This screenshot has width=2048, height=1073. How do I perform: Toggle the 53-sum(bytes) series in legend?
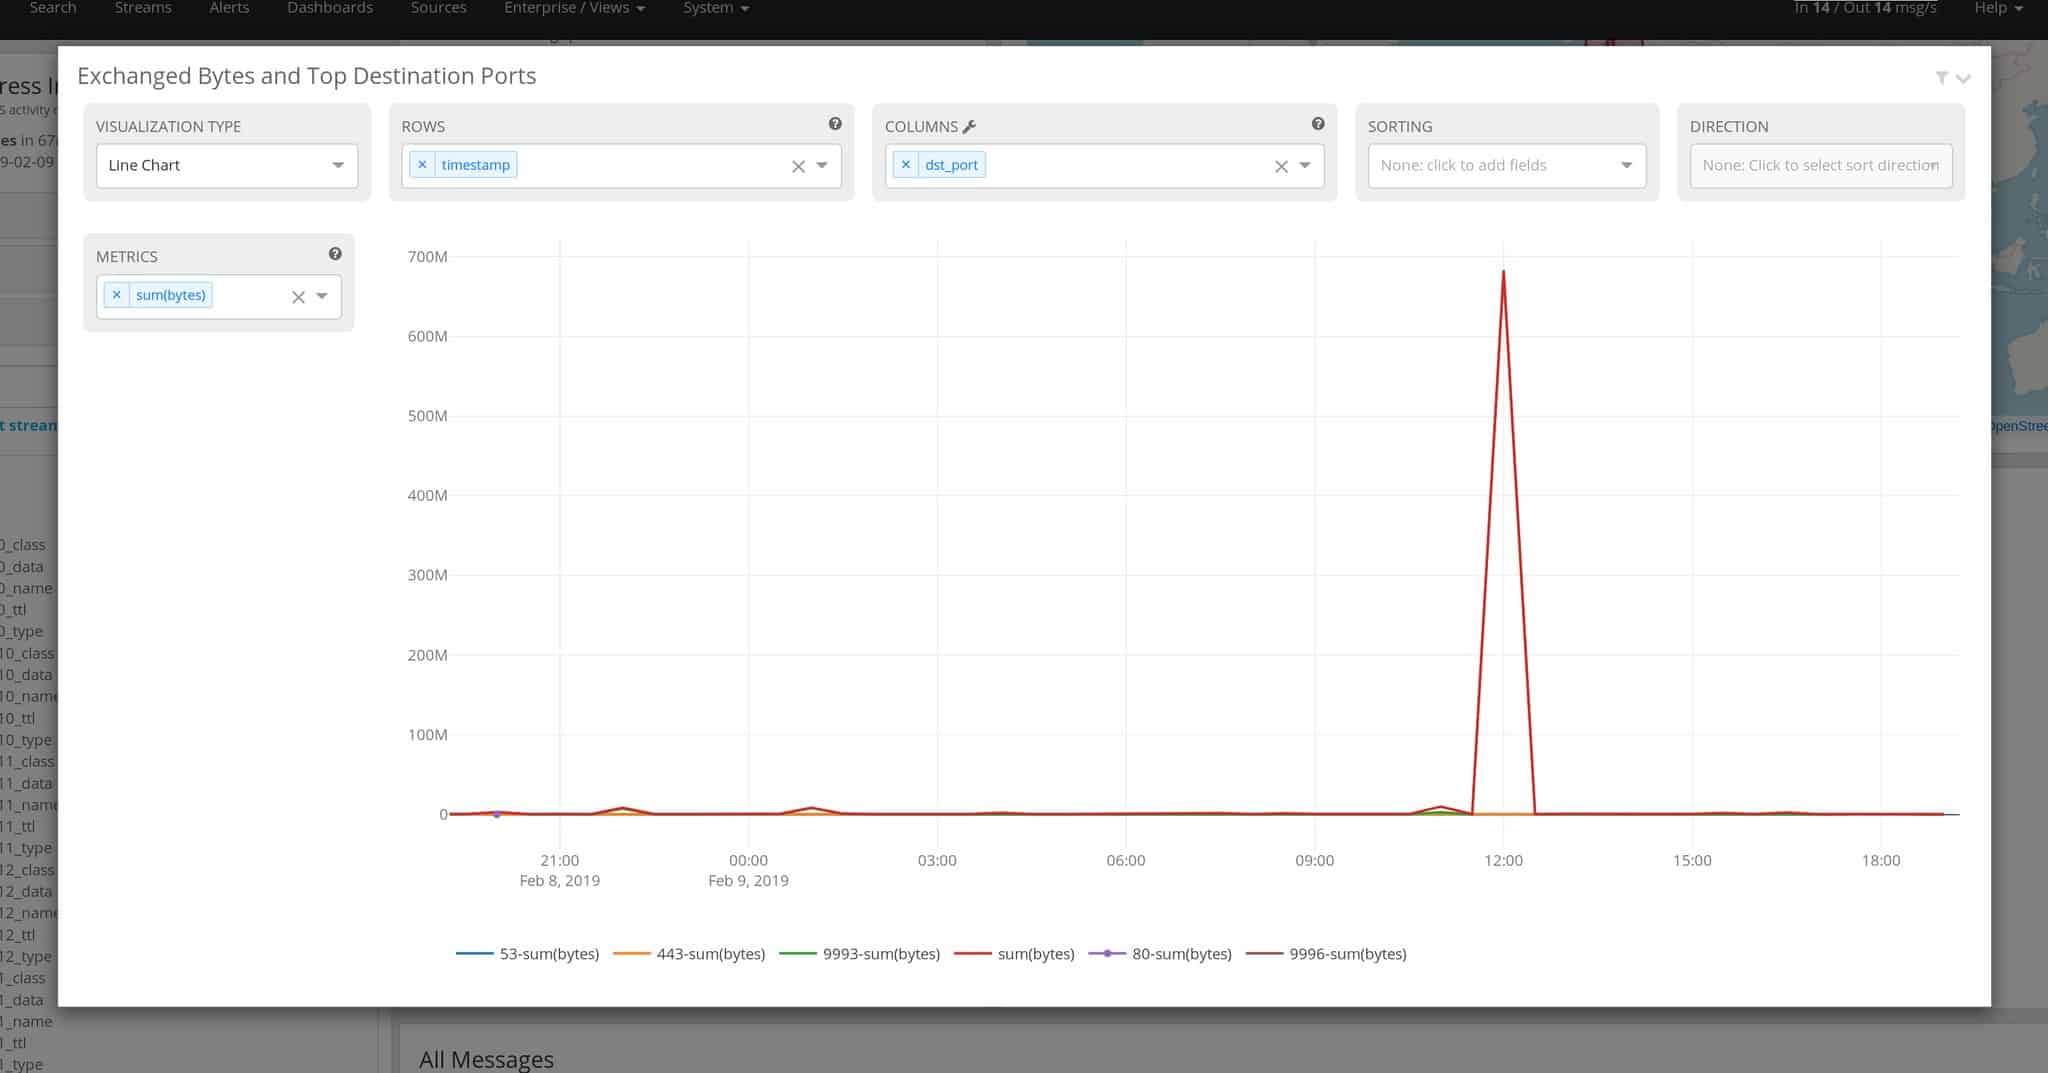[528, 954]
